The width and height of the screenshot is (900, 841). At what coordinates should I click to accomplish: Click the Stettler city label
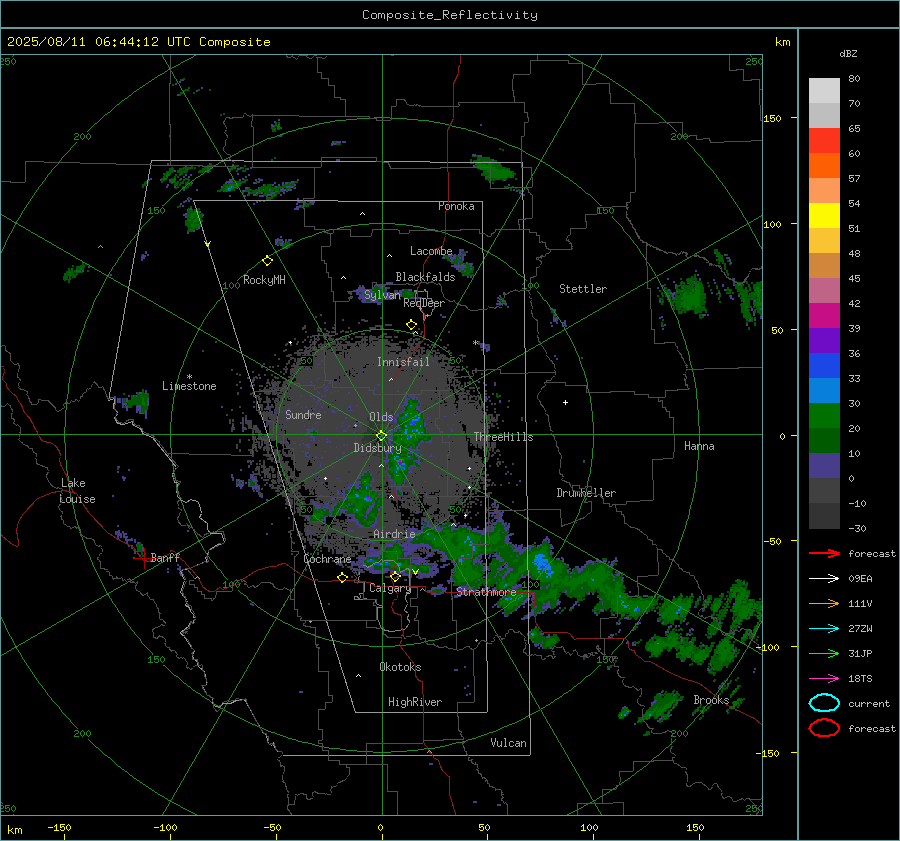click(x=583, y=289)
